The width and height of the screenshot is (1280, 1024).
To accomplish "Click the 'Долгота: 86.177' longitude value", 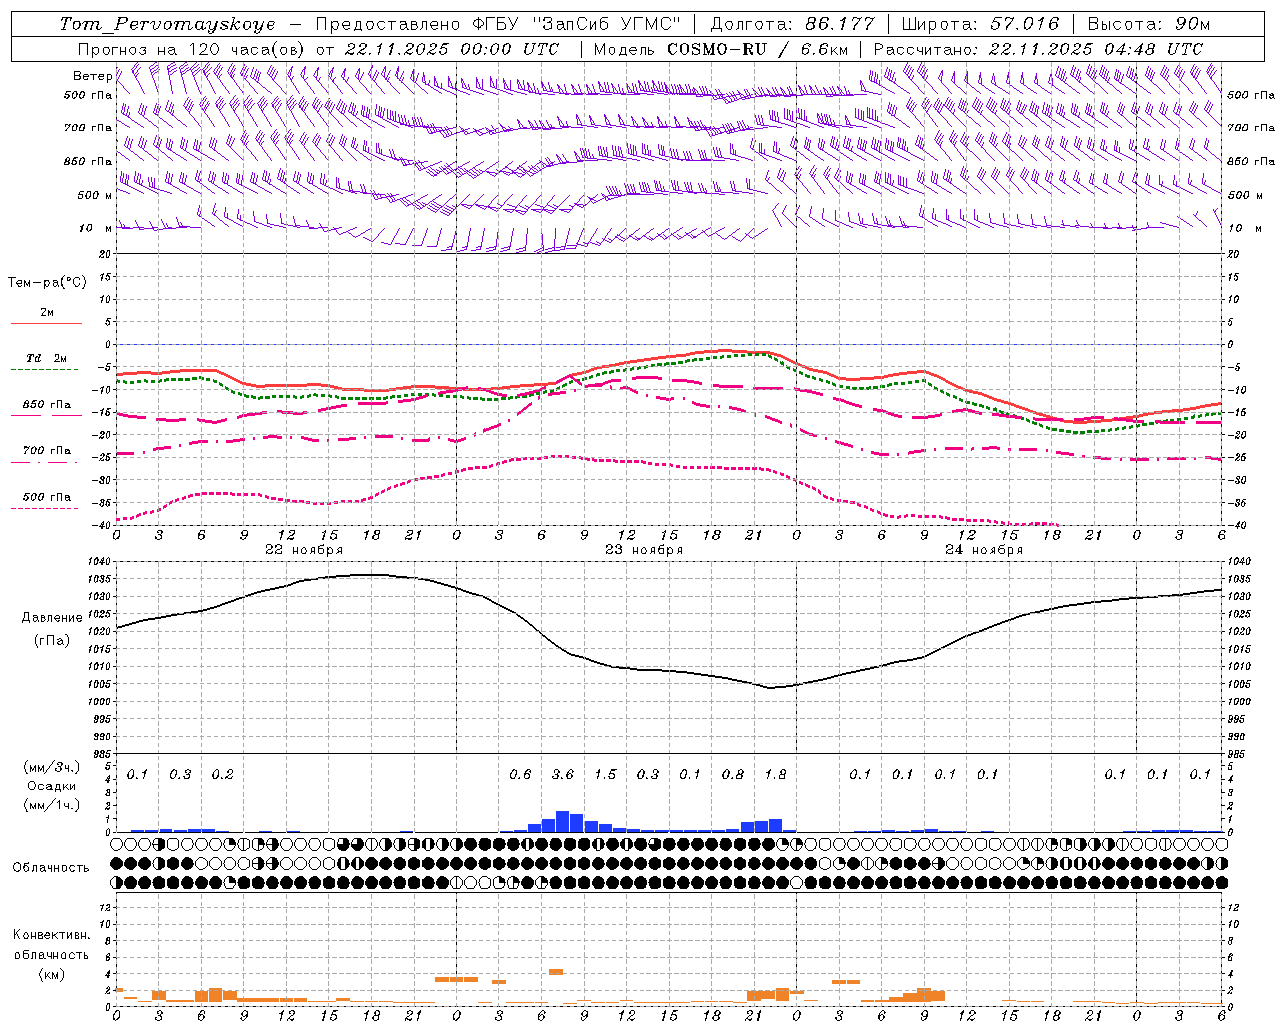I will [x=792, y=24].
